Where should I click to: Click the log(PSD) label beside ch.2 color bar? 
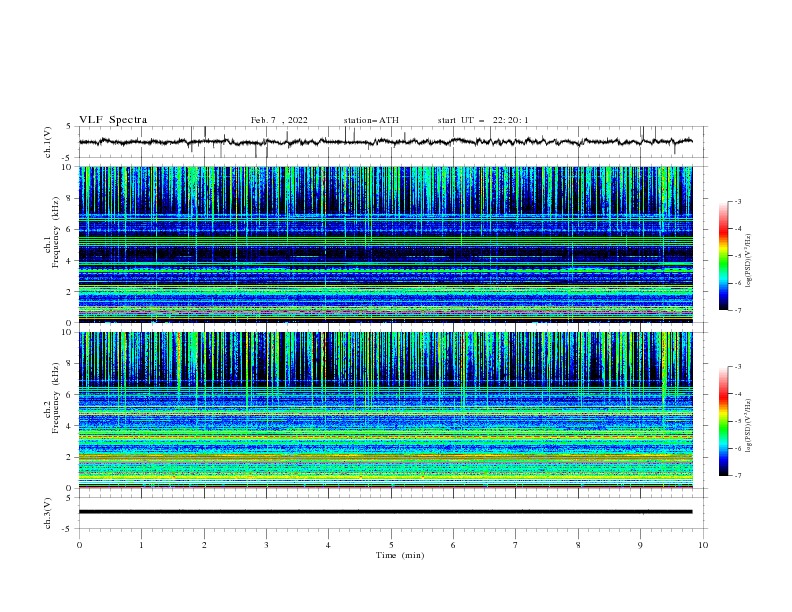click(748, 426)
